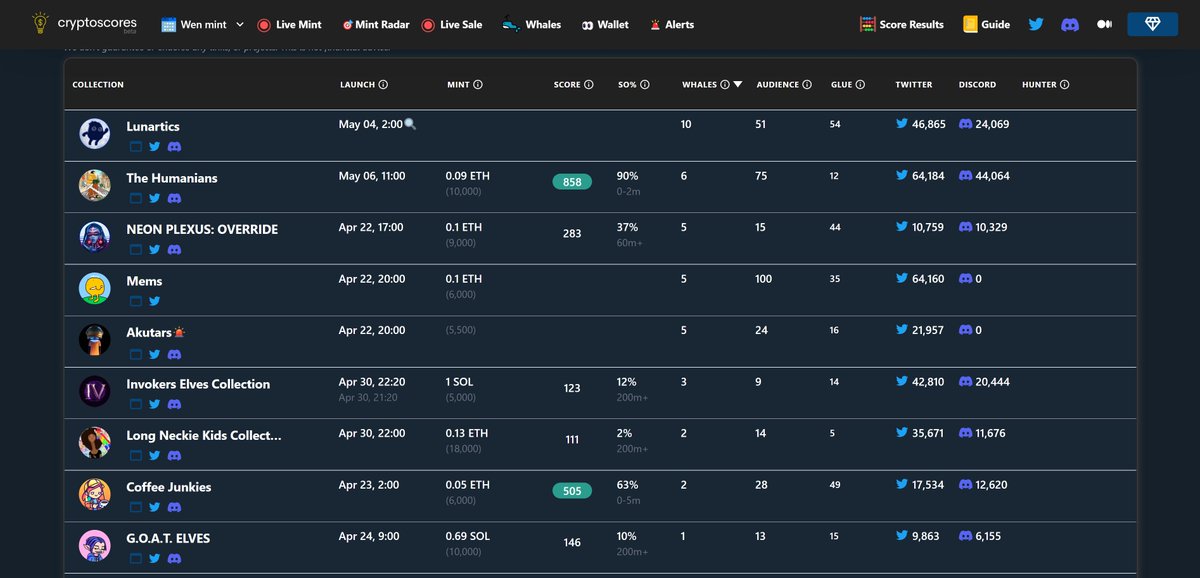Image resolution: width=1200 pixels, height=578 pixels.
Task: Open Coffee Junkies website icon
Action: click(x=136, y=507)
